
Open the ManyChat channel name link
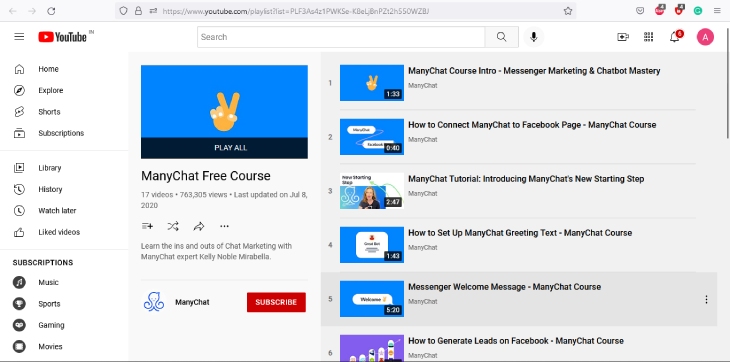192,302
